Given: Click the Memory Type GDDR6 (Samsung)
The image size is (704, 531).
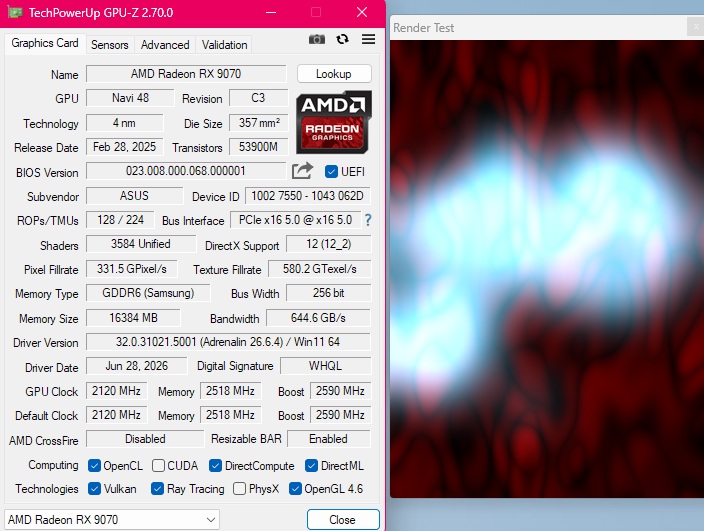Looking at the screenshot, I should 148,293.
